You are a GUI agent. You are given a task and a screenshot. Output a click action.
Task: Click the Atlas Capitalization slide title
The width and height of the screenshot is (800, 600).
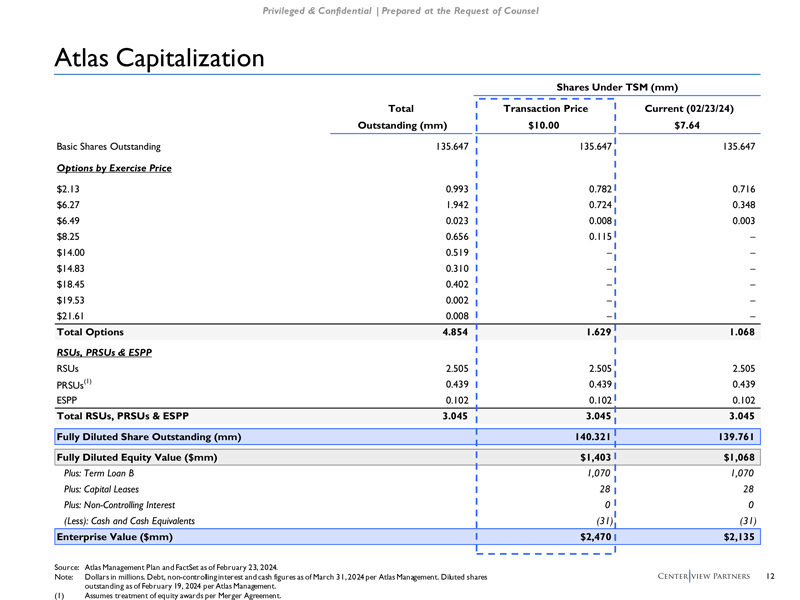(159, 58)
